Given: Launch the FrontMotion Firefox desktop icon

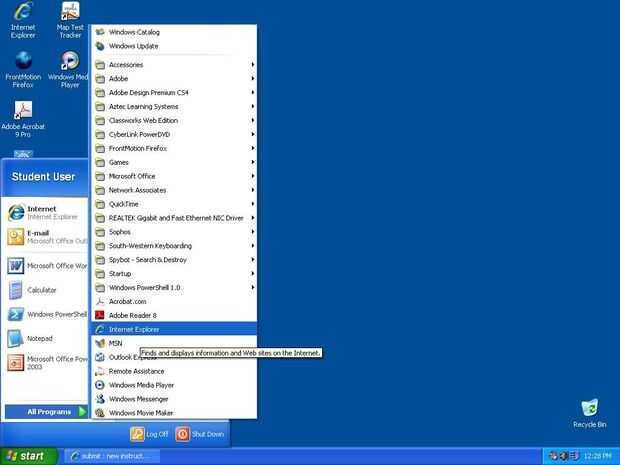Looking at the screenshot, I should (x=23, y=60).
